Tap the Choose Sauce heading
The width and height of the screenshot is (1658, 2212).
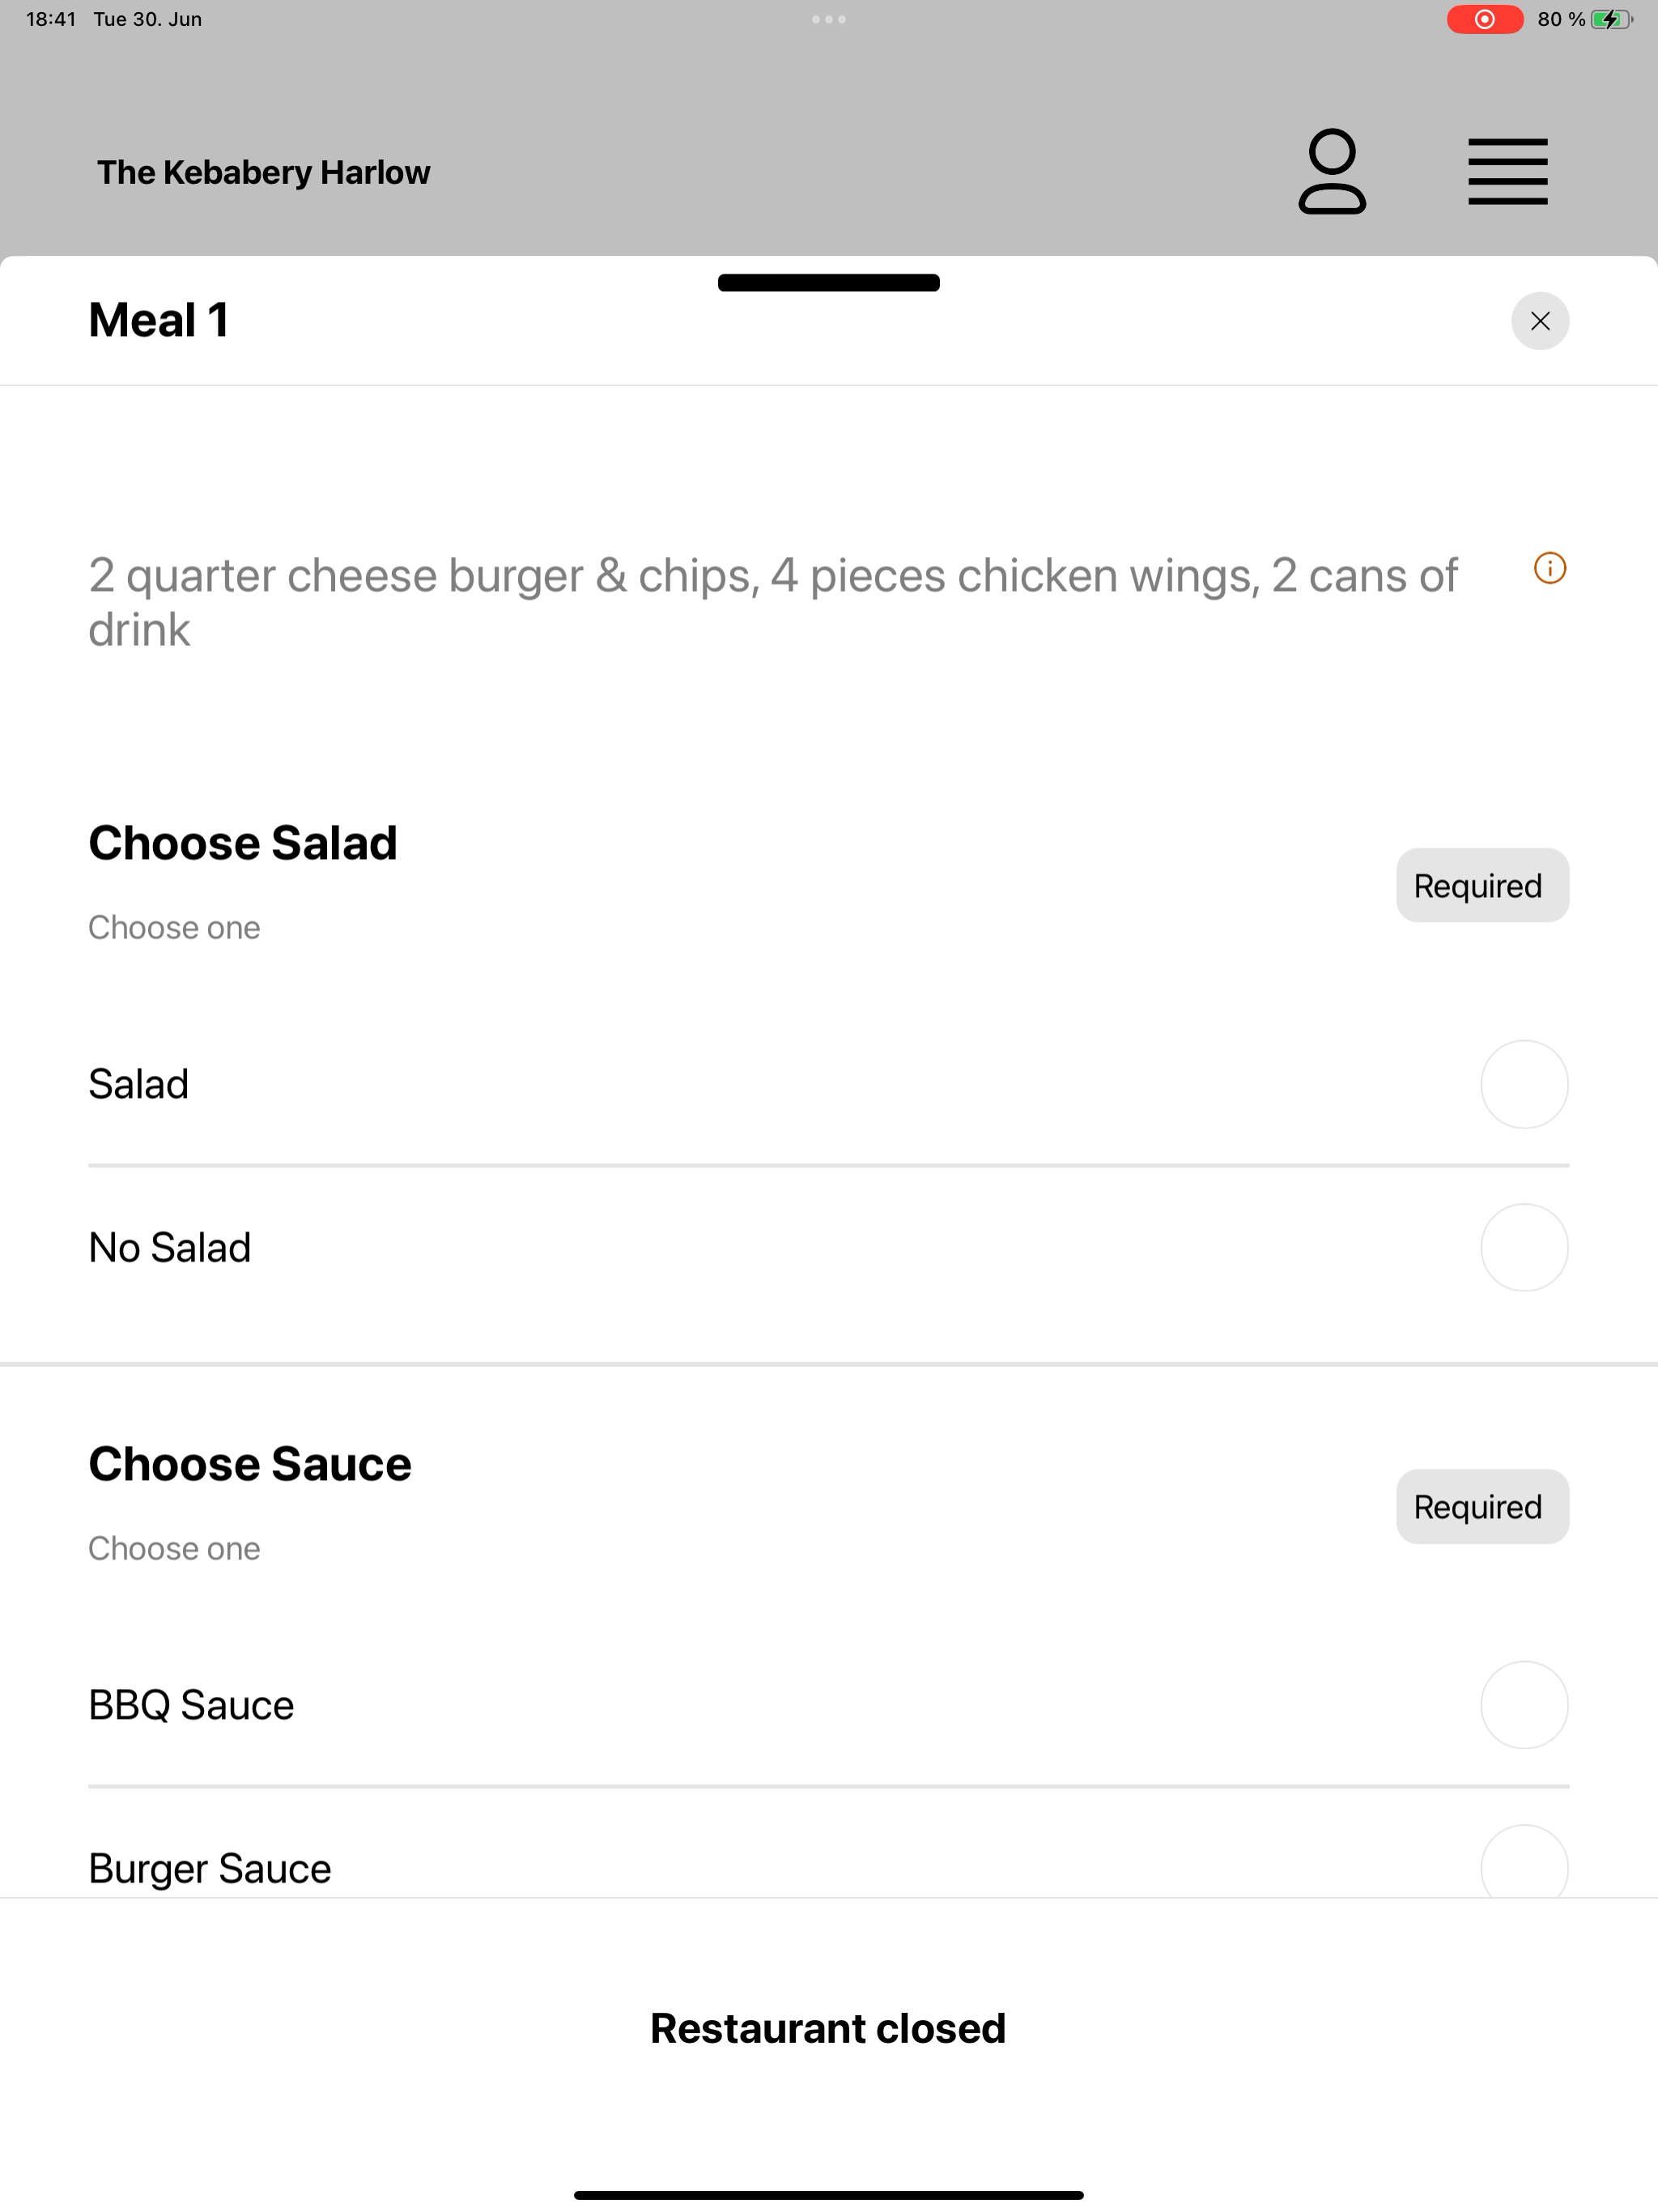pyautogui.click(x=250, y=1464)
